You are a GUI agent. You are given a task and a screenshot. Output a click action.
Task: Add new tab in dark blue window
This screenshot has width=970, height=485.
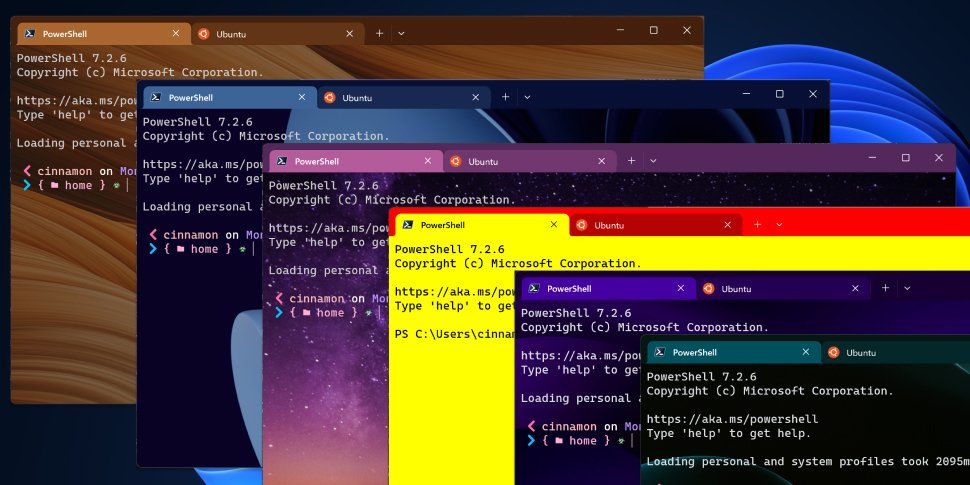(505, 97)
